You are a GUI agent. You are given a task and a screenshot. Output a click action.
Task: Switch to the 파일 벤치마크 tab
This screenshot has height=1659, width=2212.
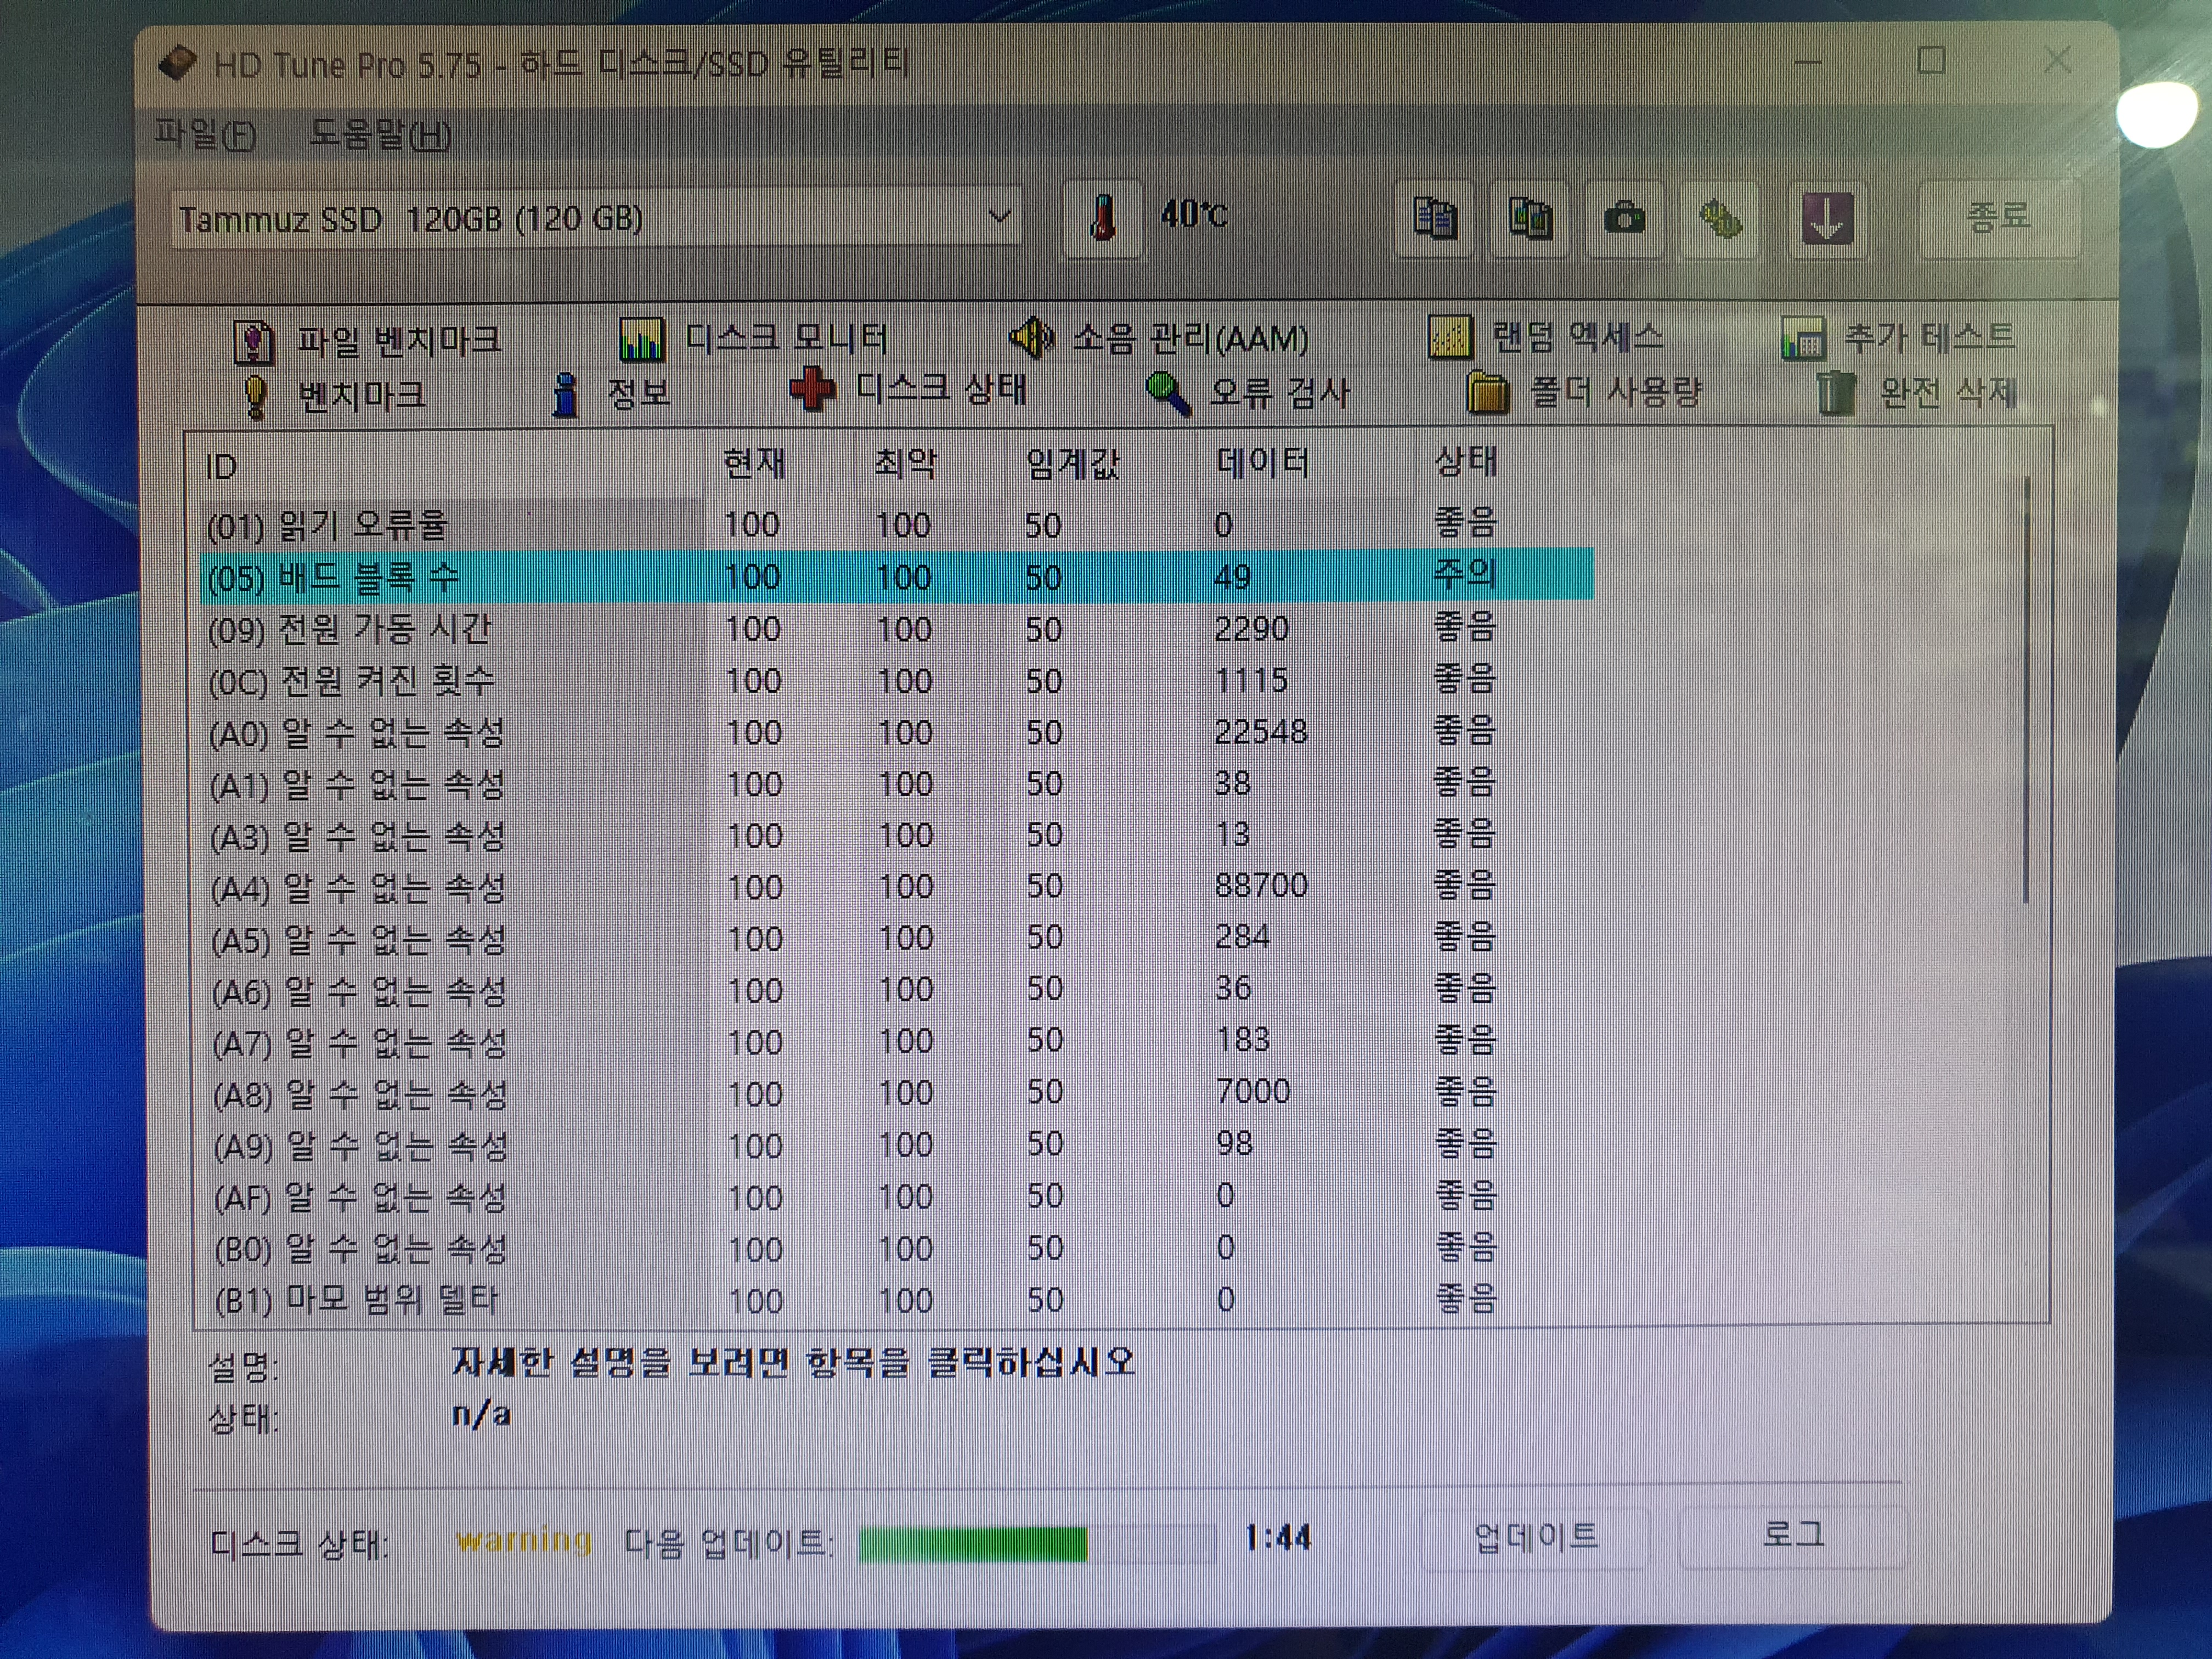click(x=367, y=342)
